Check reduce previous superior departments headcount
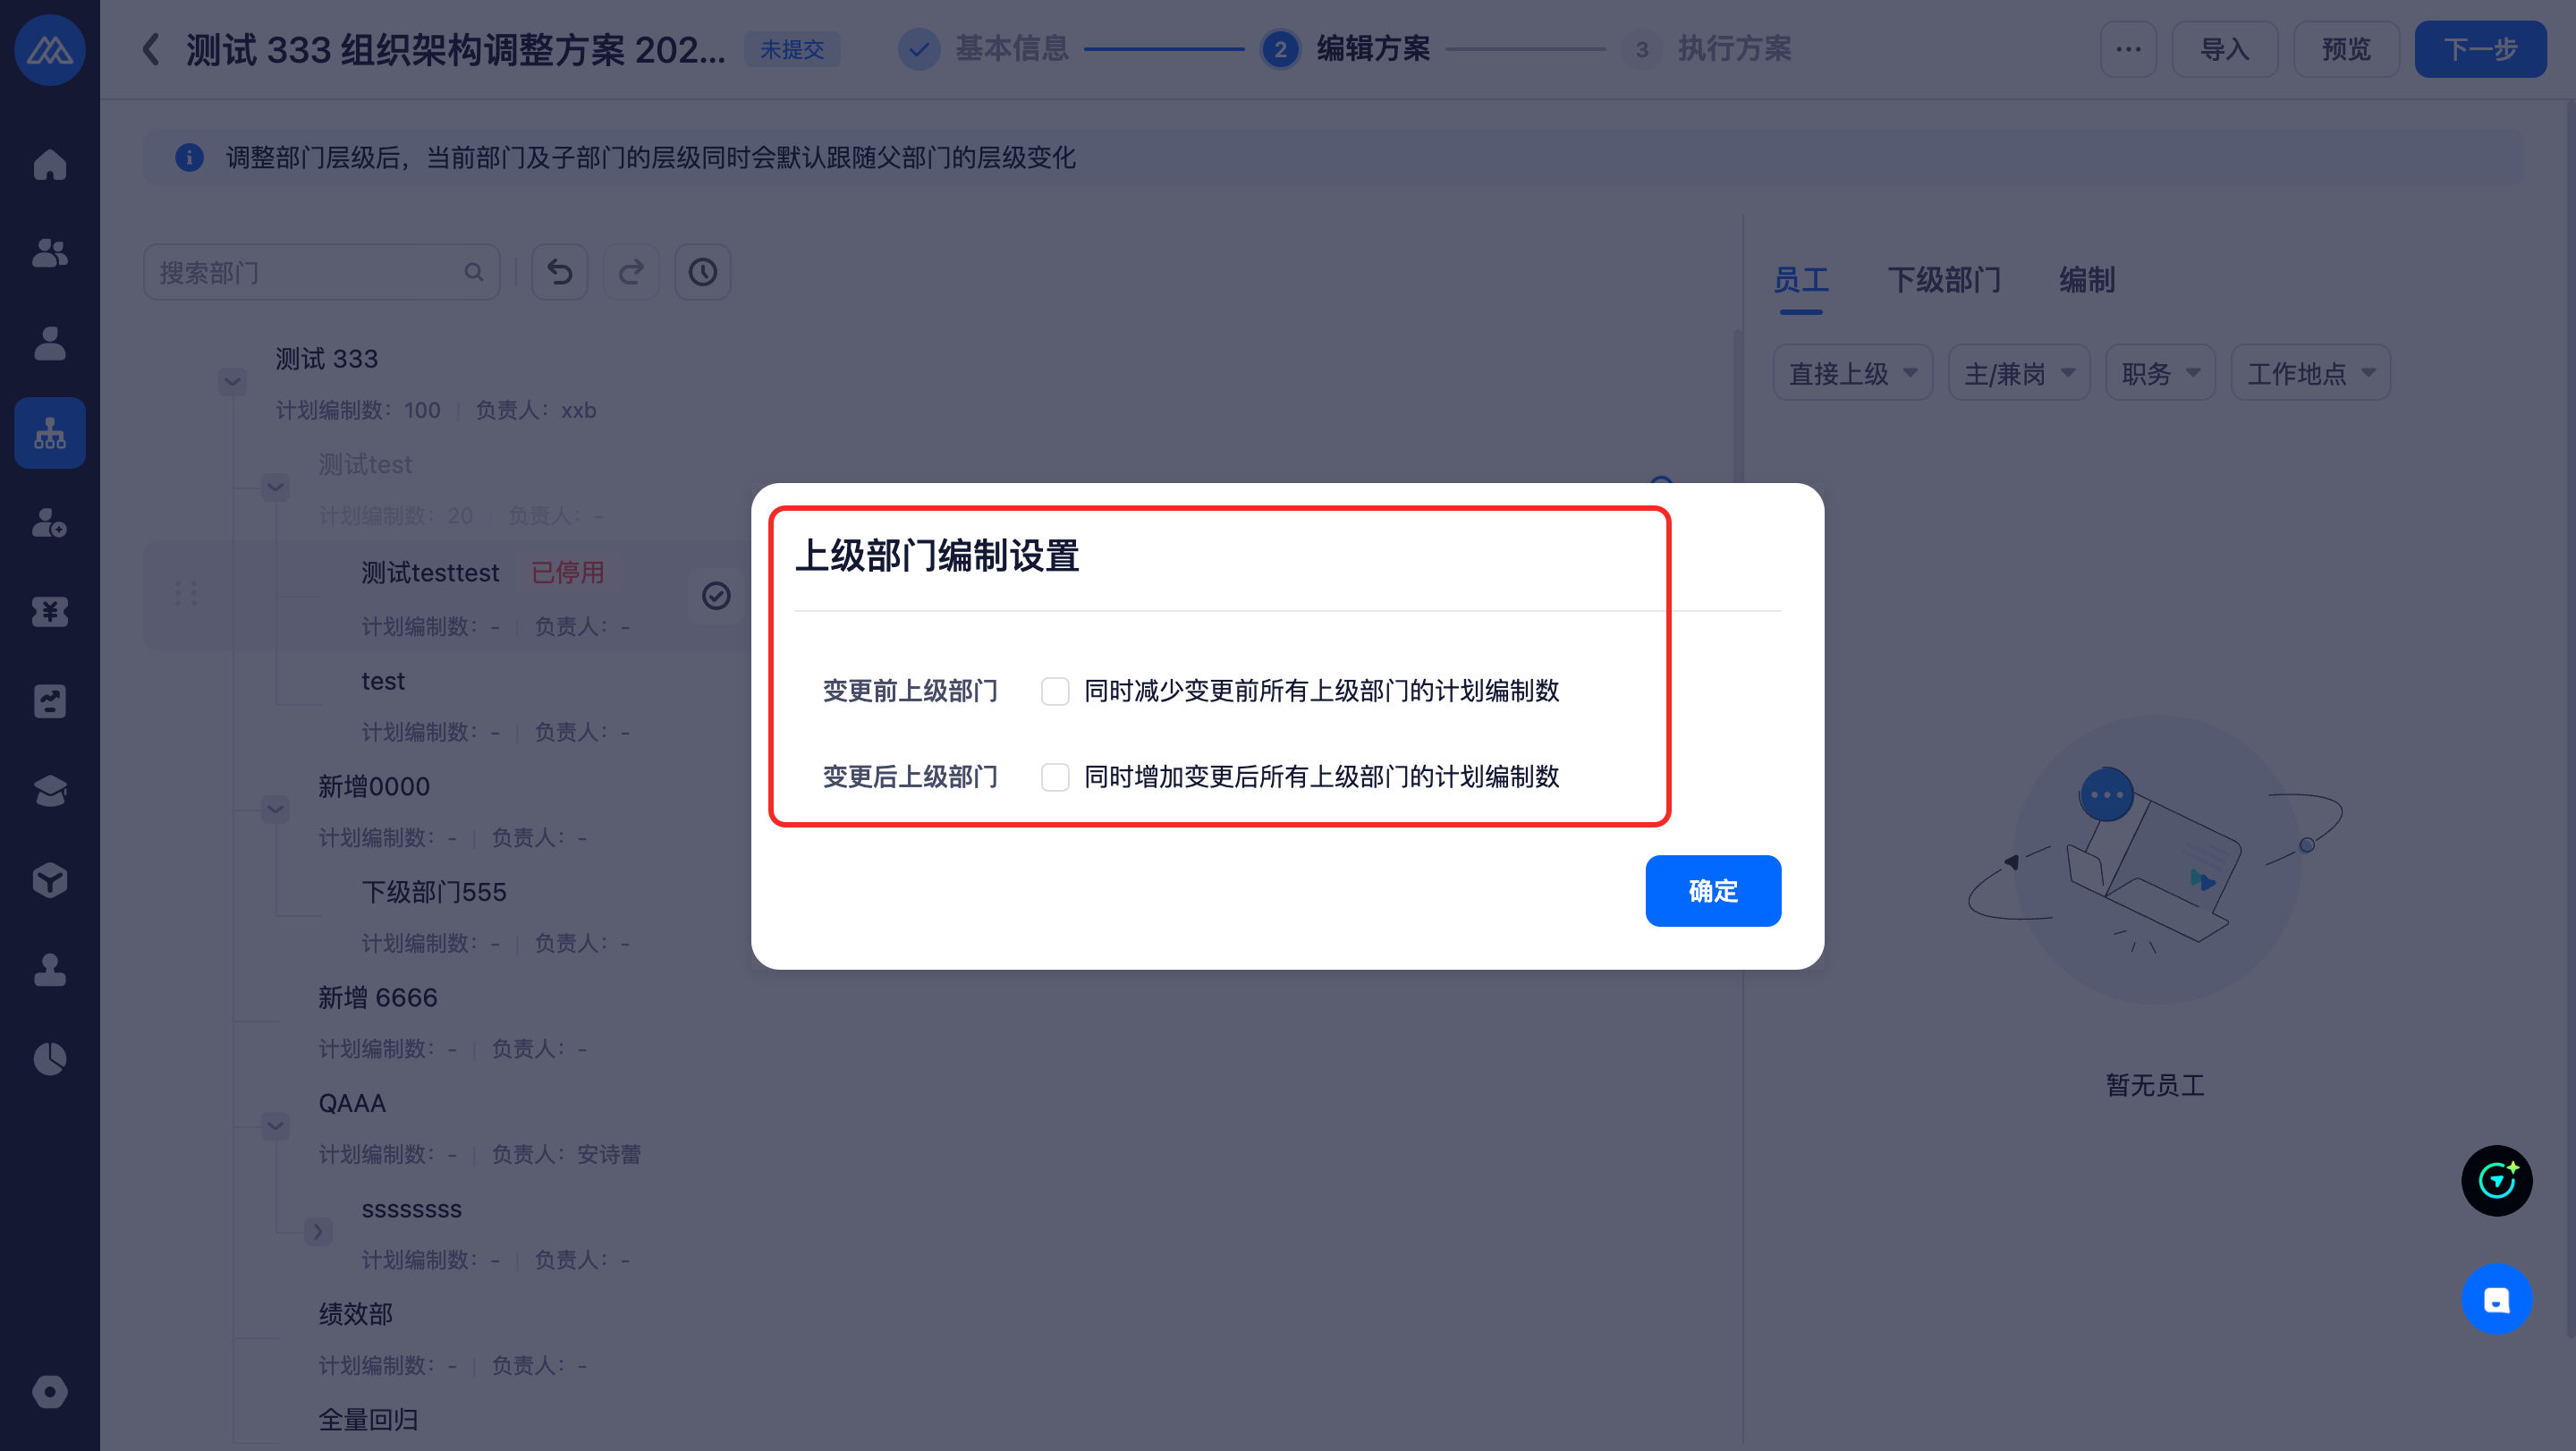The width and height of the screenshot is (2576, 1451). (1055, 691)
